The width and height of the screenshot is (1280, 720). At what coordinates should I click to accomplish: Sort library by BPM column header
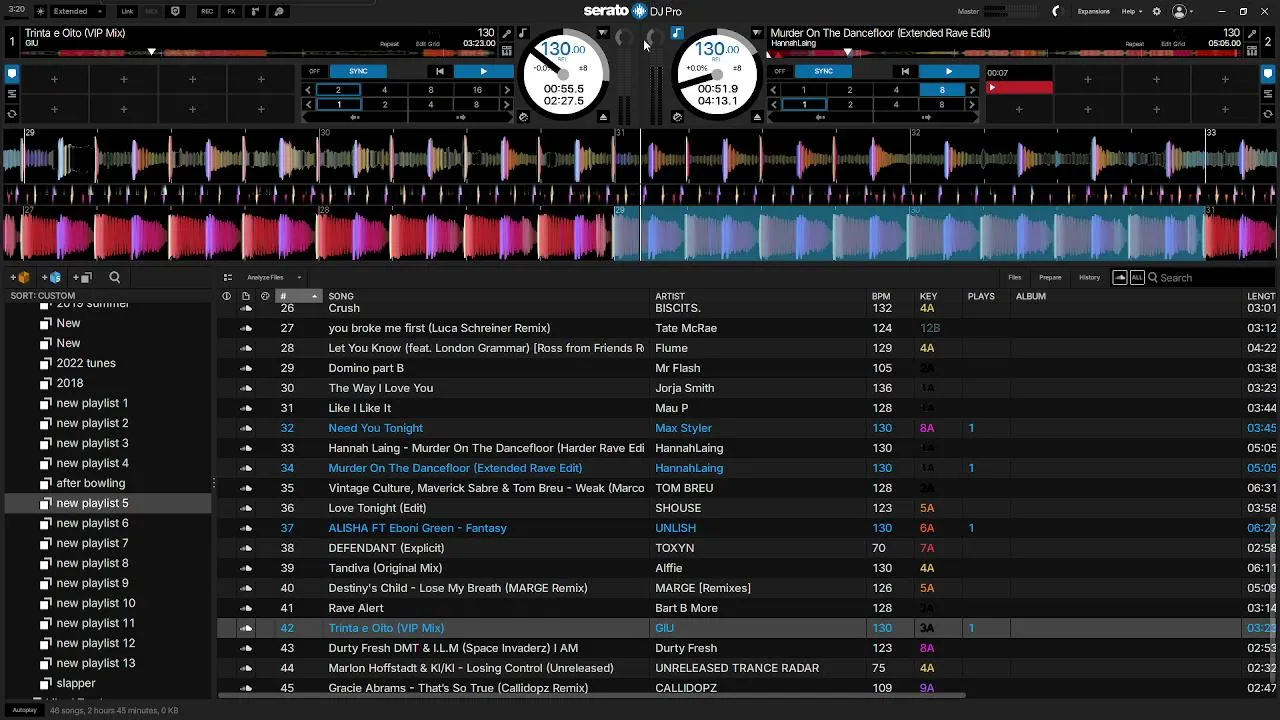(881, 296)
